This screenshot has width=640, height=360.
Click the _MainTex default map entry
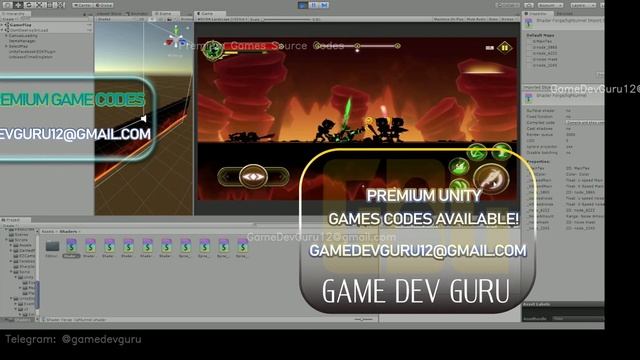[543, 41]
